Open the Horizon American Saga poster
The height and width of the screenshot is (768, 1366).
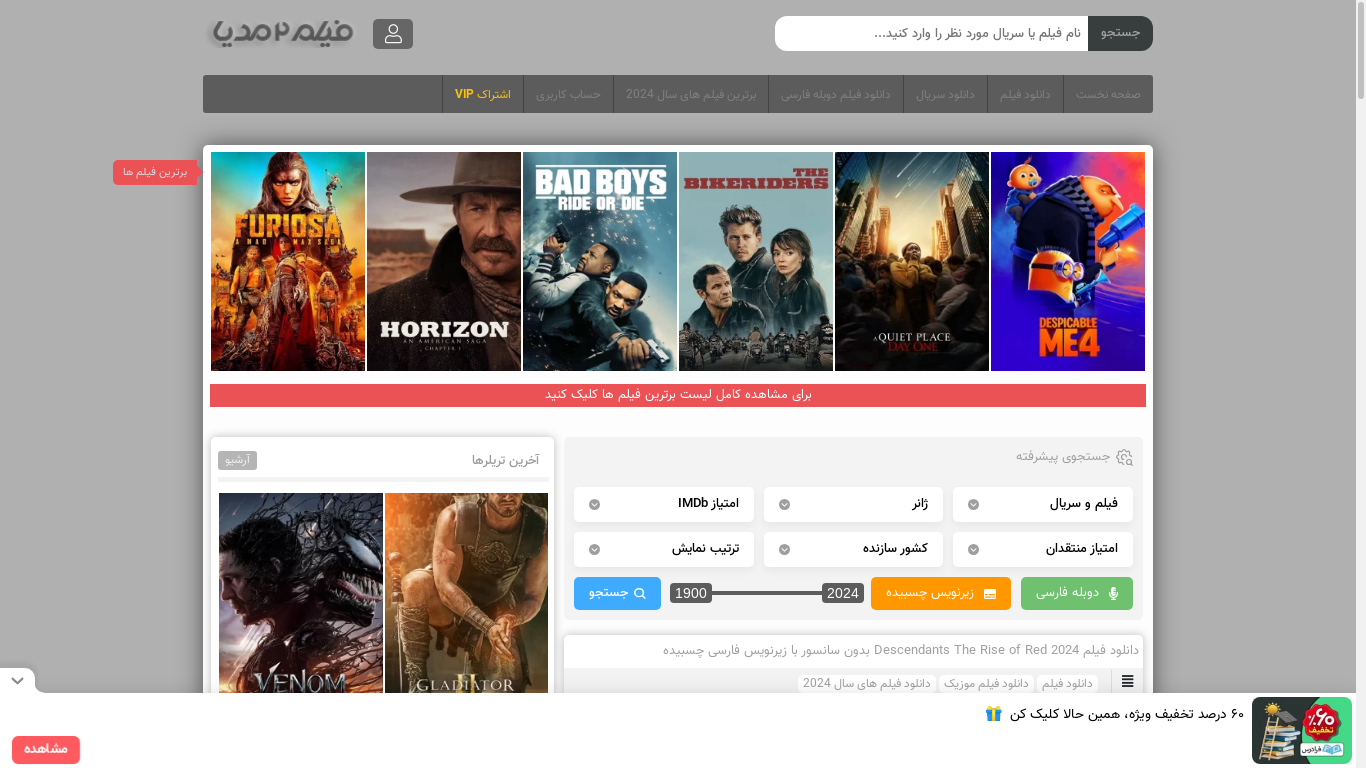click(x=444, y=261)
